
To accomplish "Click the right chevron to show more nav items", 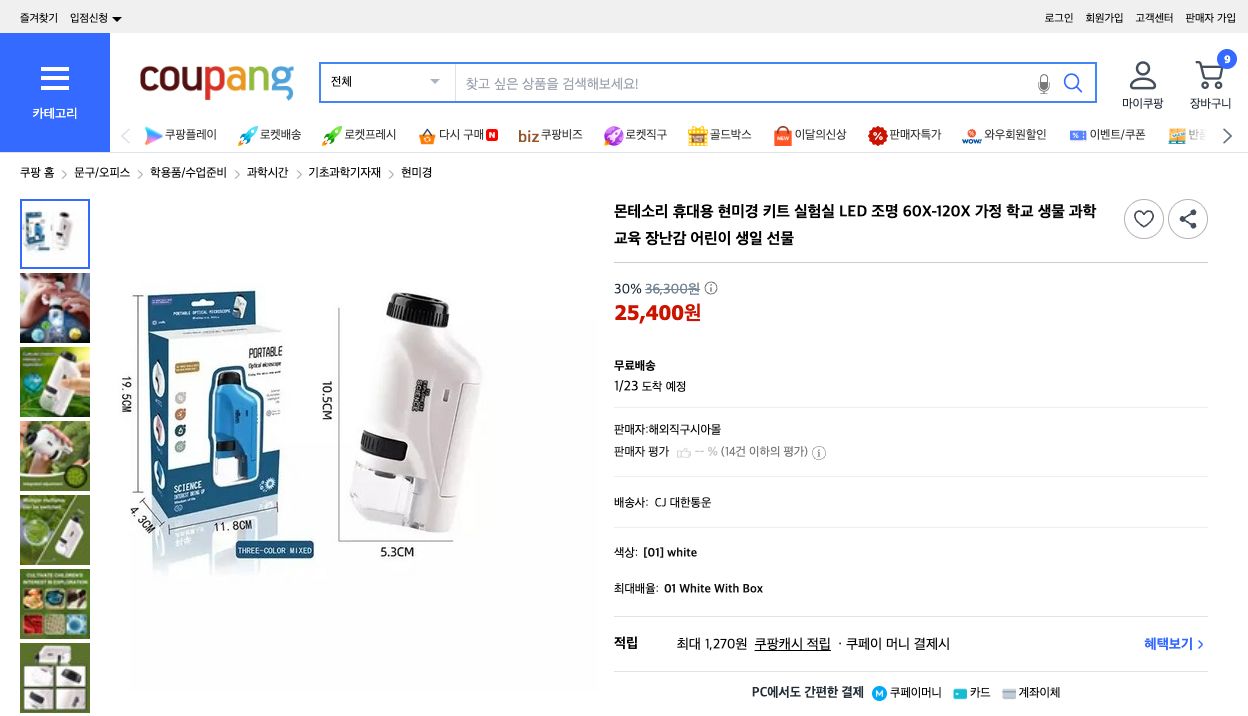I will point(1226,135).
